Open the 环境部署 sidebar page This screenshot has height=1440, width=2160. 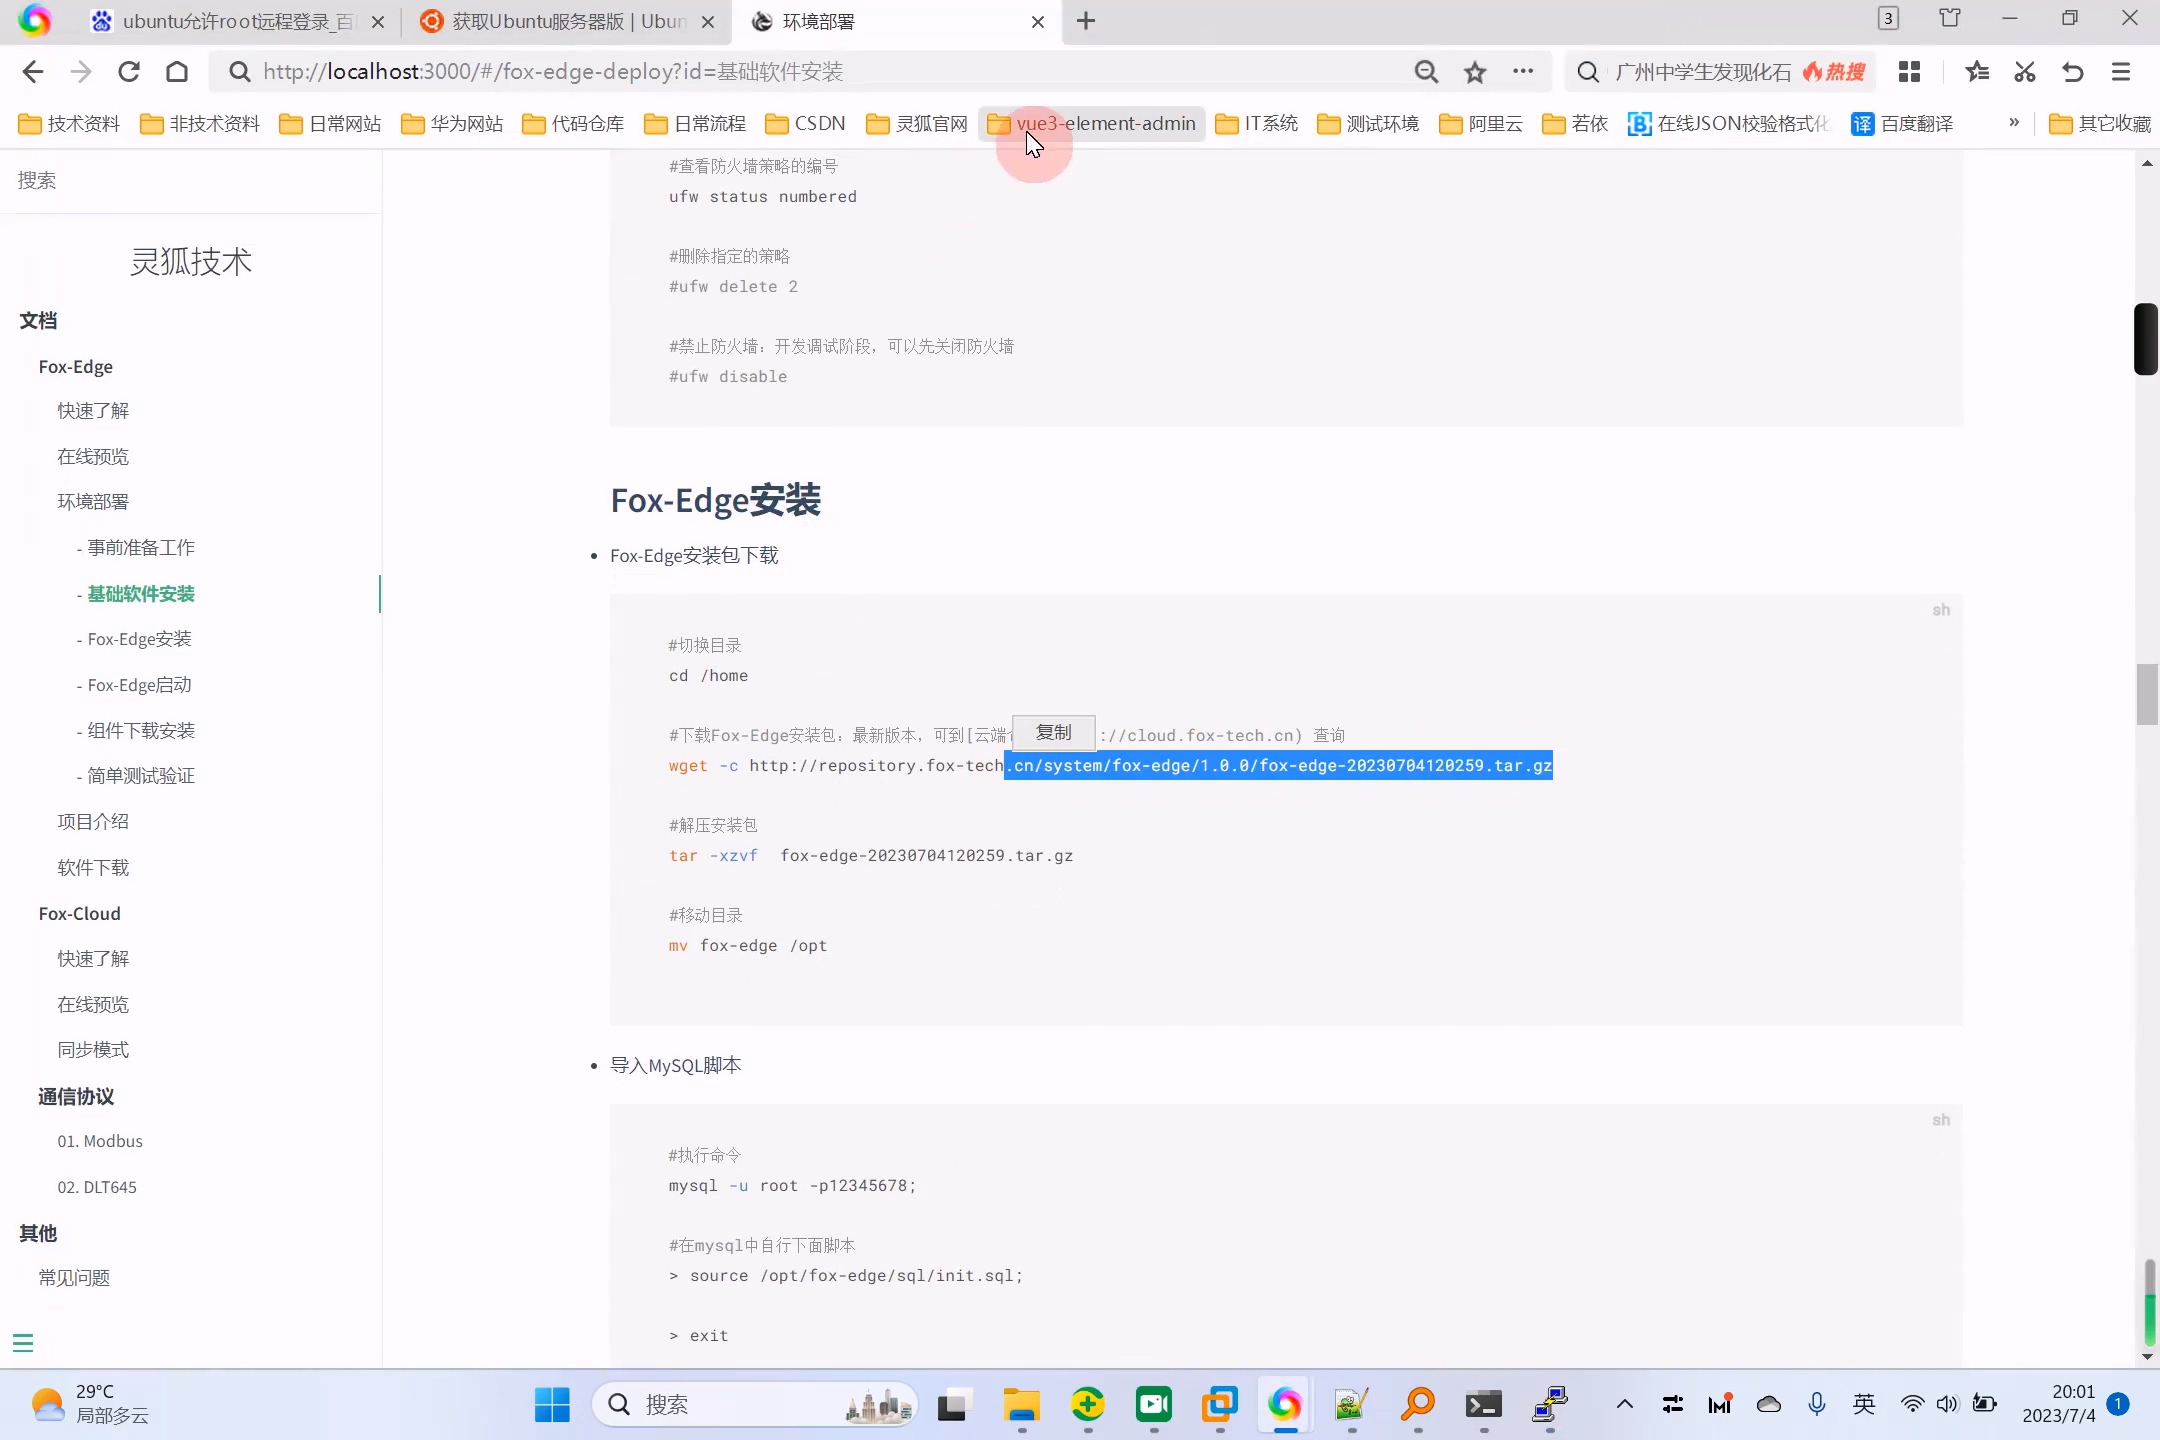(x=93, y=502)
